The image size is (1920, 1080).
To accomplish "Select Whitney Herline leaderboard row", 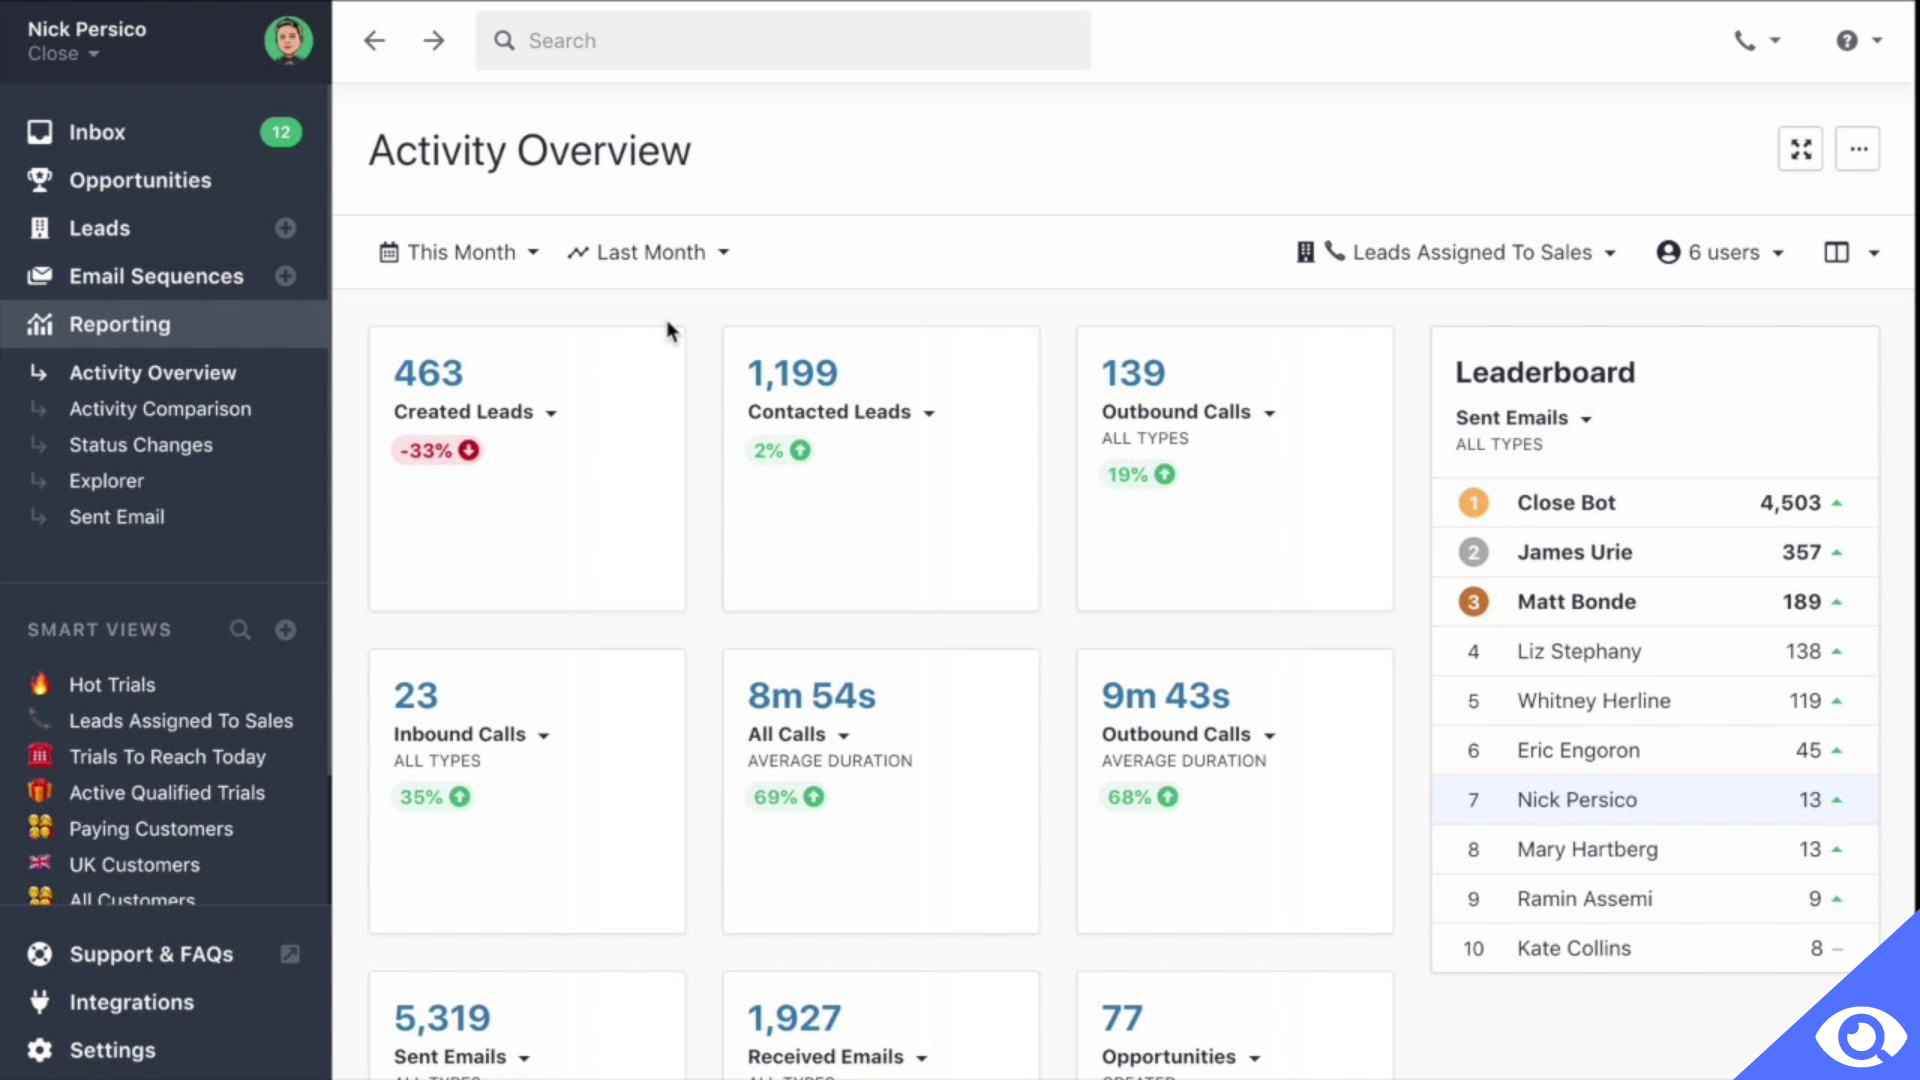I will (x=1655, y=701).
